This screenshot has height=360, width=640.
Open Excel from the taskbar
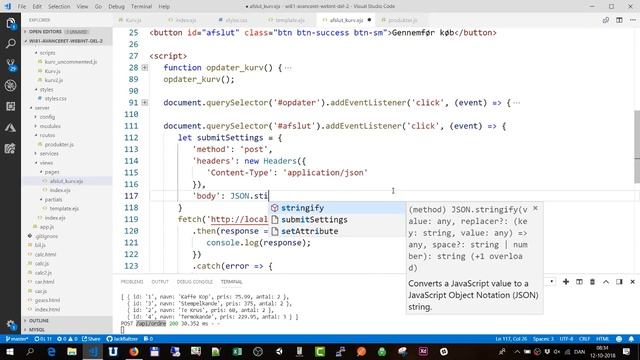(237, 351)
